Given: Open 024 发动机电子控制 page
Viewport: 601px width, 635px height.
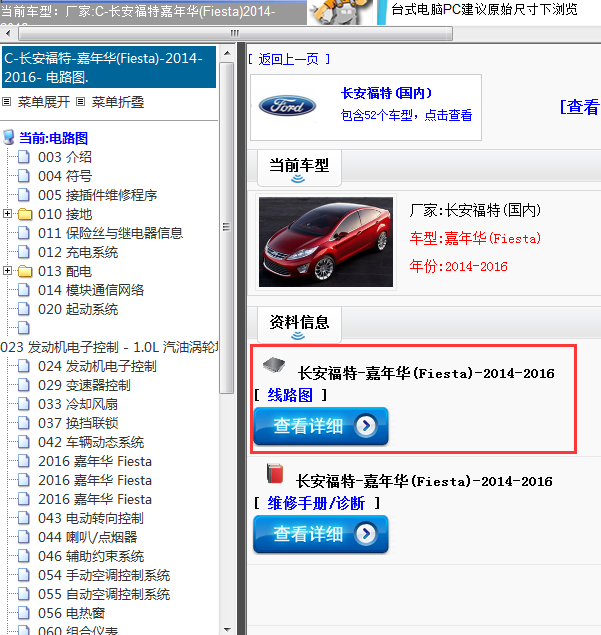Looking at the screenshot, I should click(97, 366).
